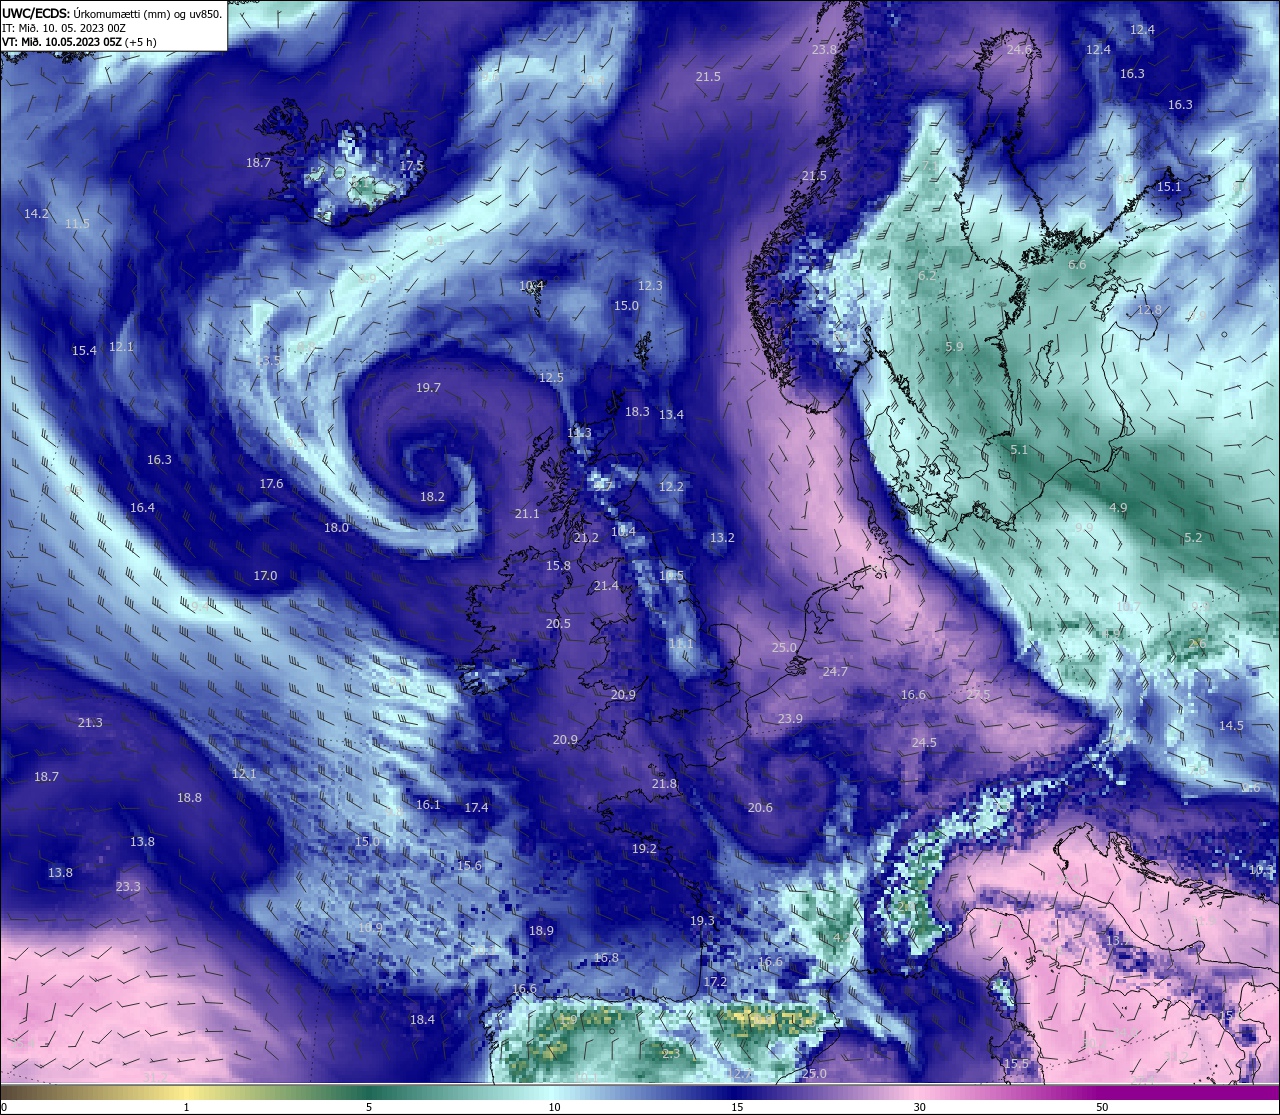Click the map value 21.1
The image size is (1280, 1115).
tap(527, 514)
